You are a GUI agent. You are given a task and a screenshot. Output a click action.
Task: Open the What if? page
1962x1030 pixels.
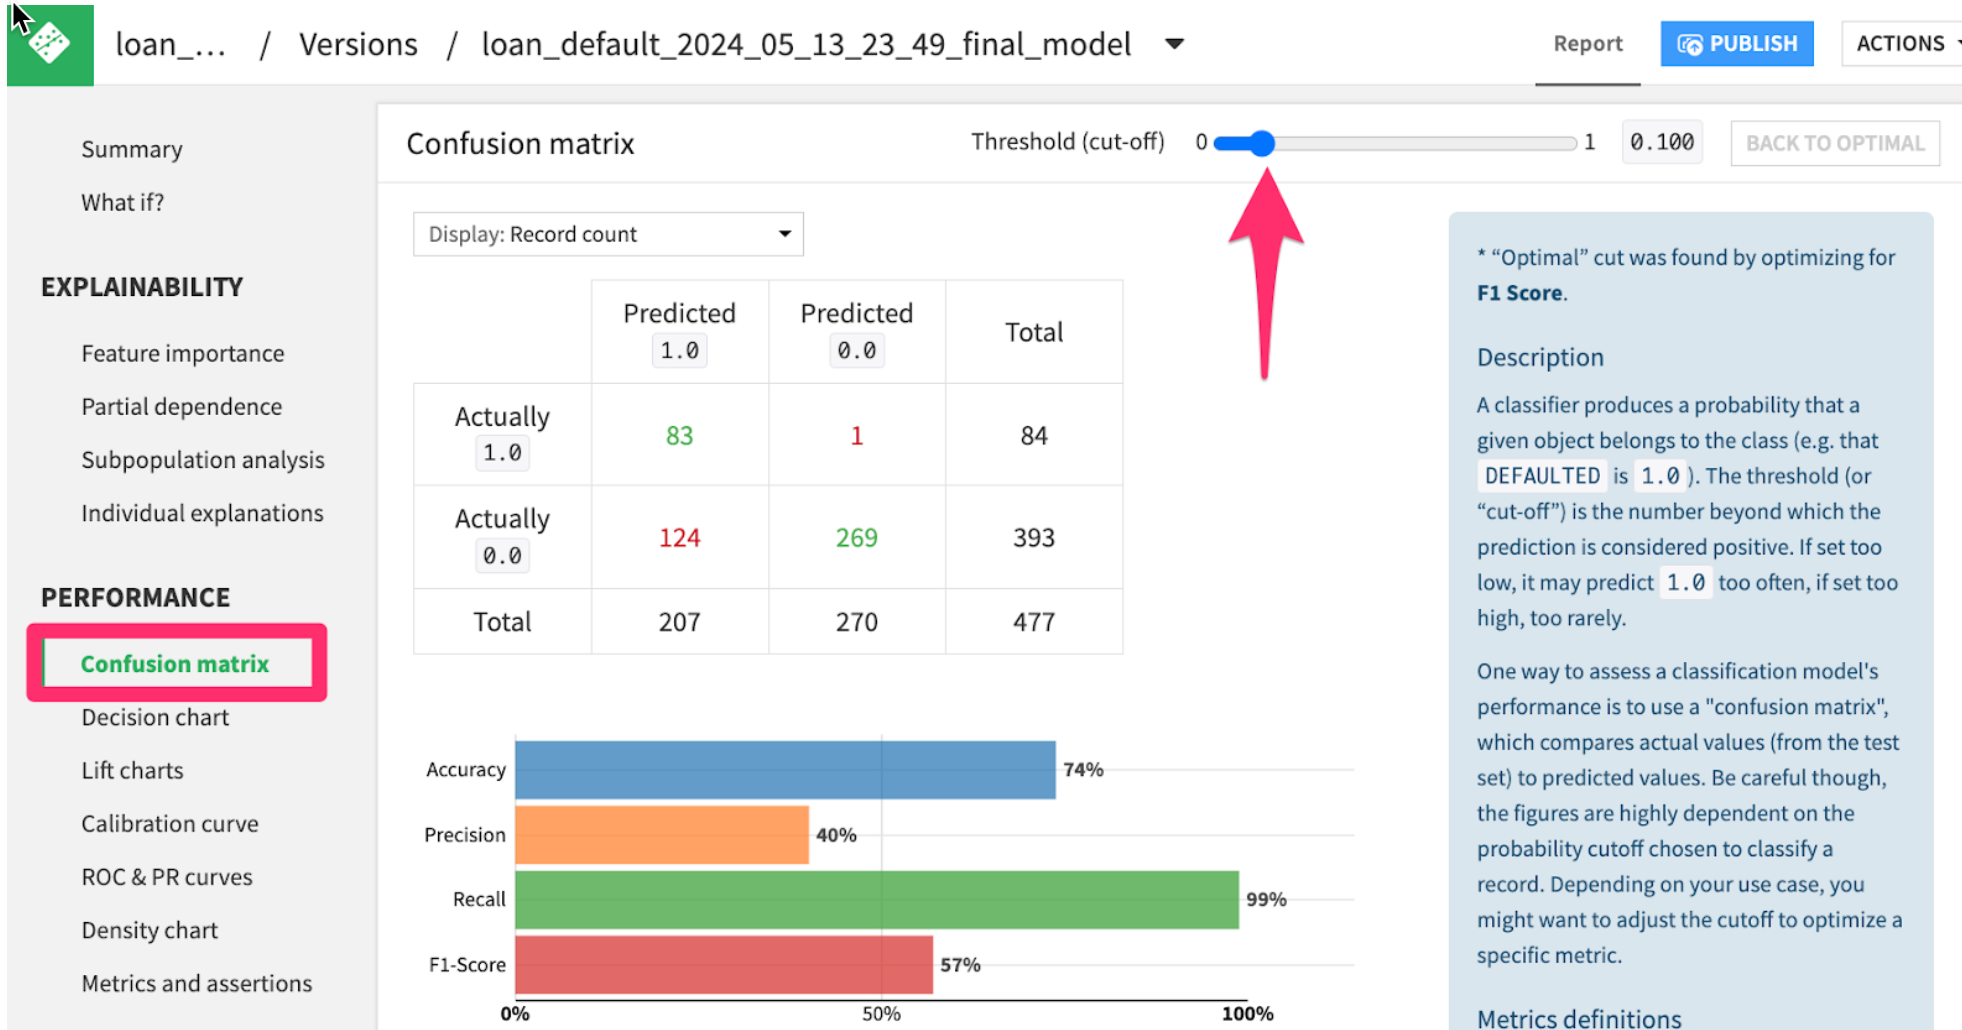123,202
